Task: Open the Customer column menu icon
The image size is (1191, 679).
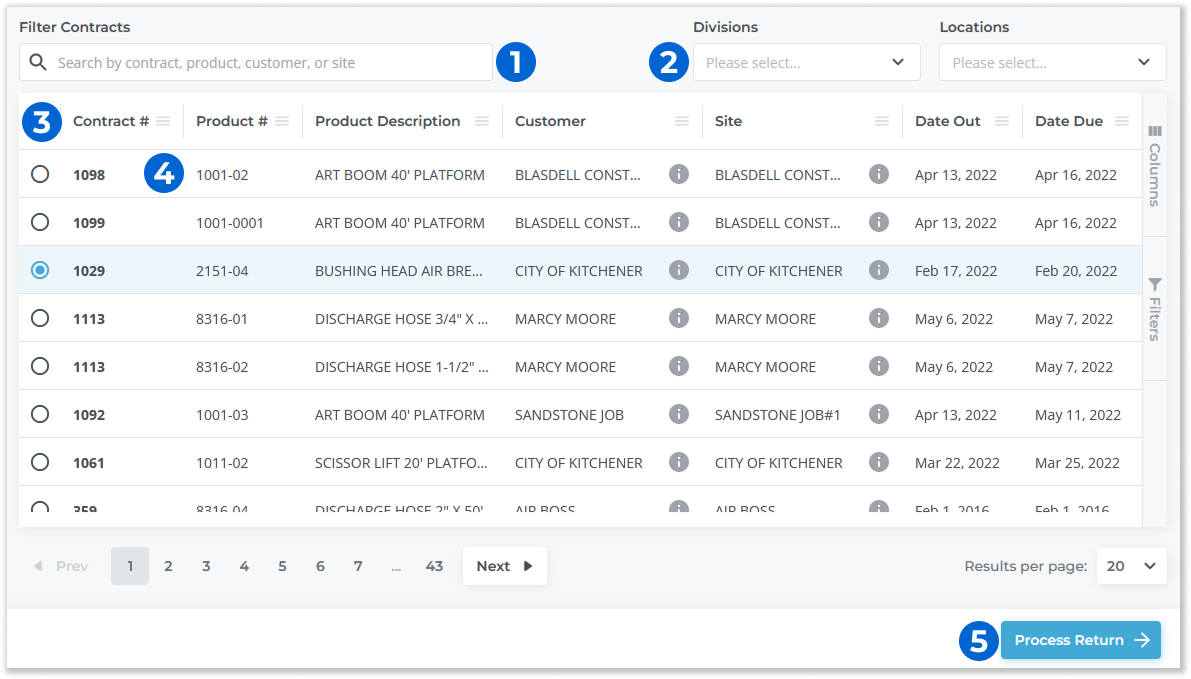Action: tap(682, 122)
